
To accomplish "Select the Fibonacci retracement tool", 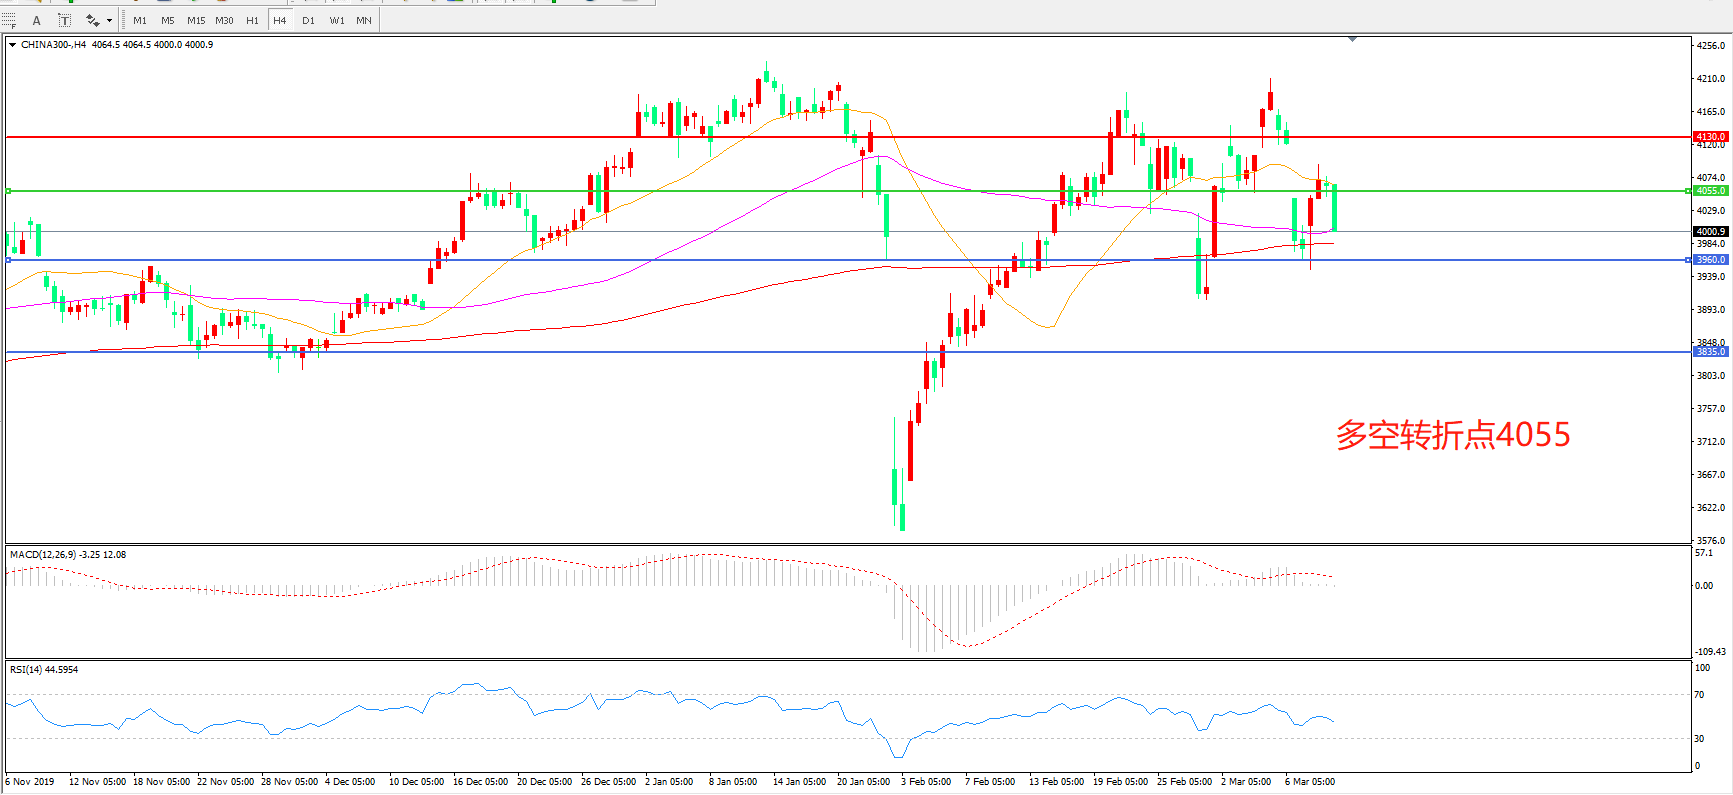I will point(9,20).
